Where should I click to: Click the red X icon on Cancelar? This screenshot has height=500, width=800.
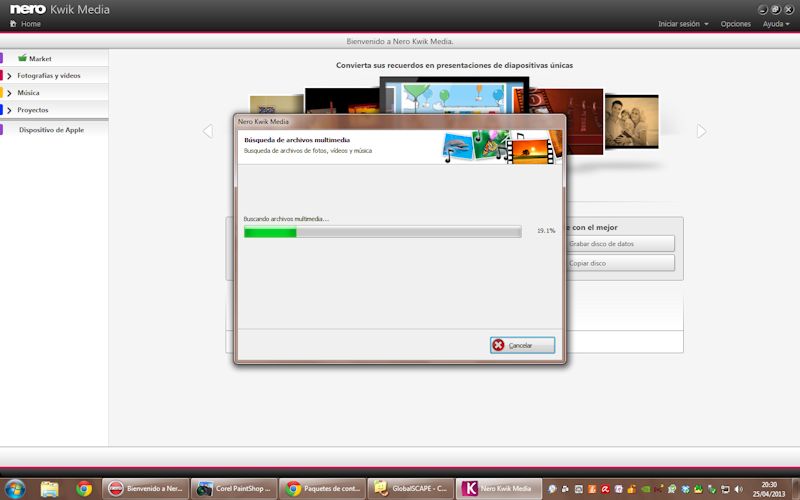coord(498,345)
